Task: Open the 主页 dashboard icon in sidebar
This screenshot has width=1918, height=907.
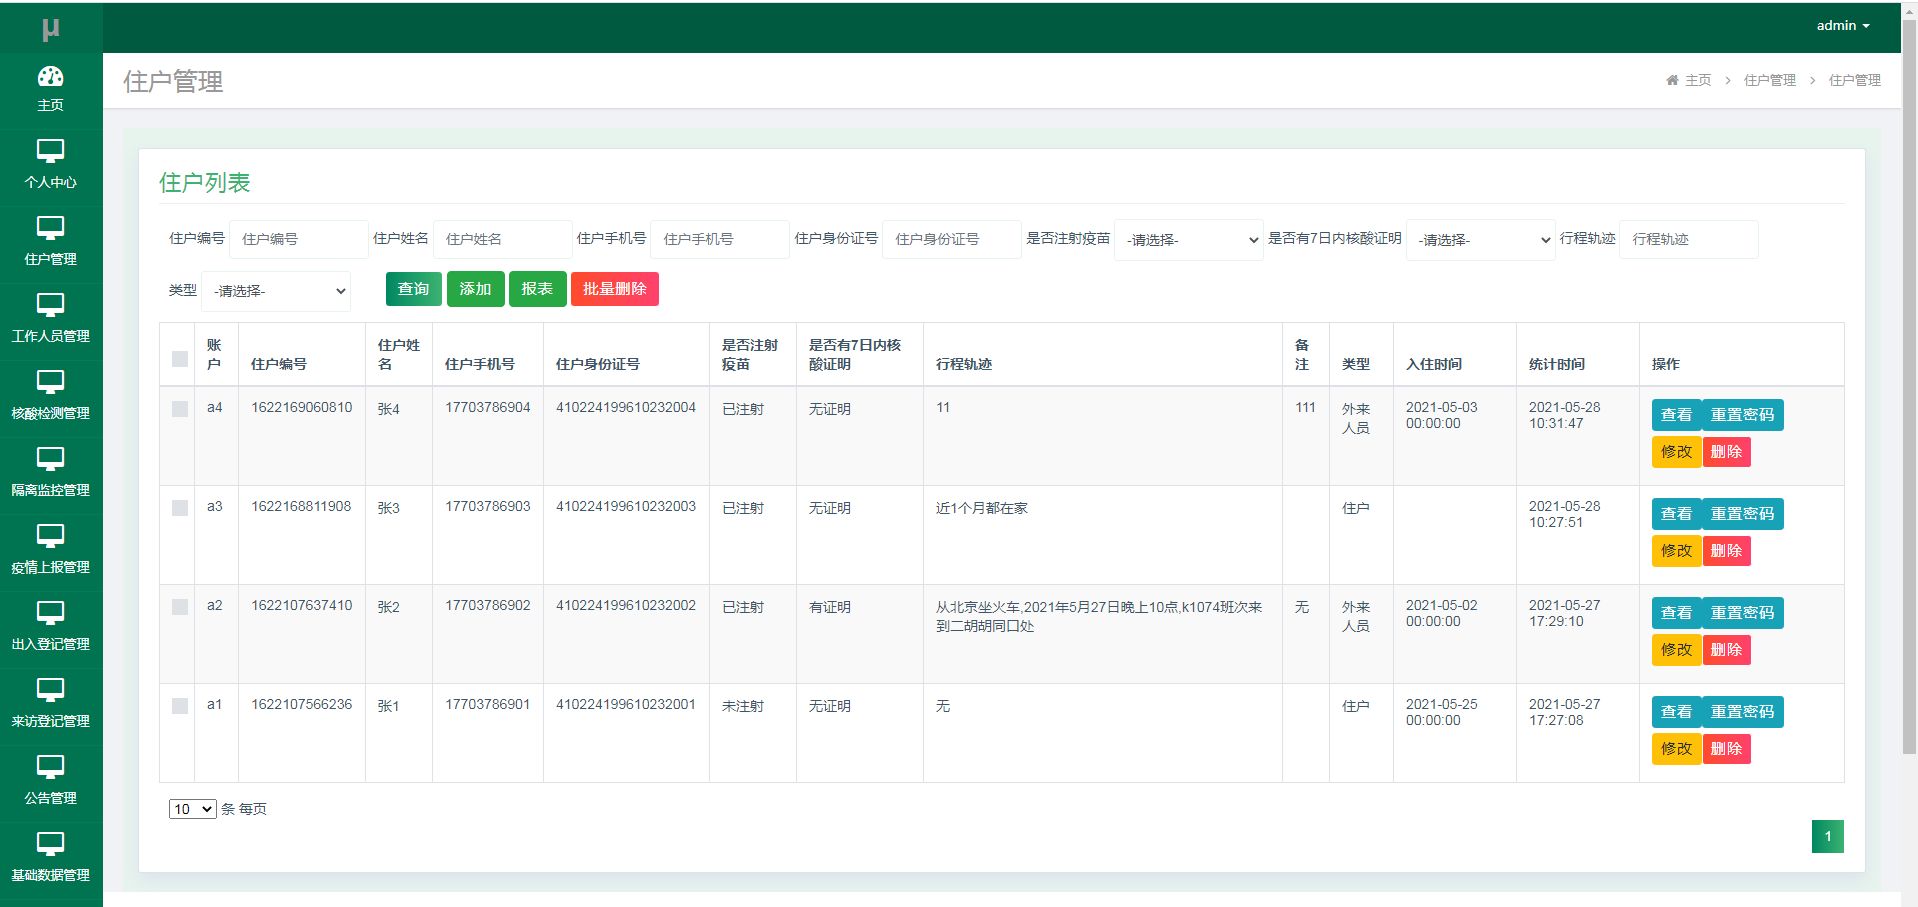Action: (x=50, y=77)
